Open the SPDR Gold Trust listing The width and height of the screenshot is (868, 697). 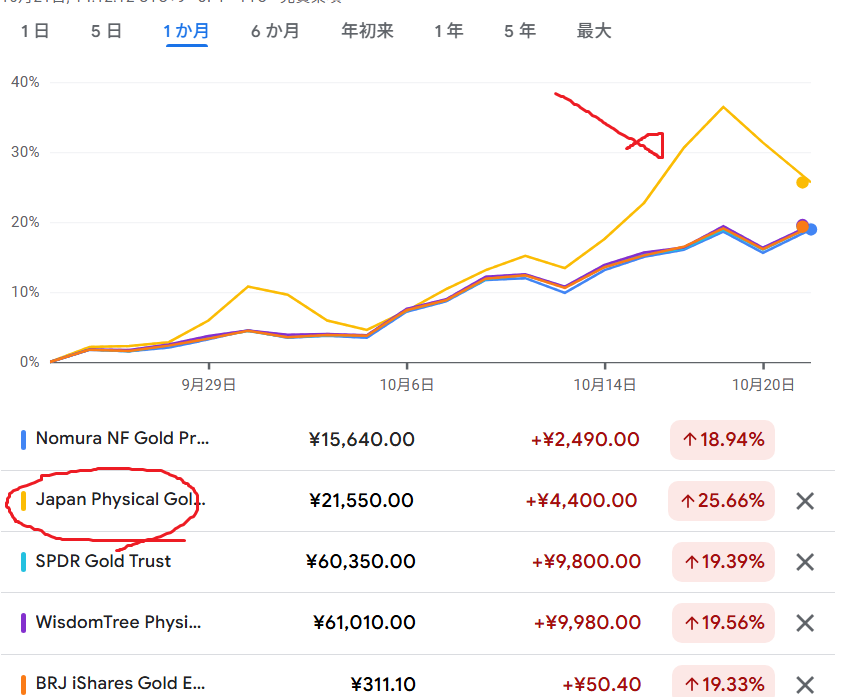pos(103,561)
